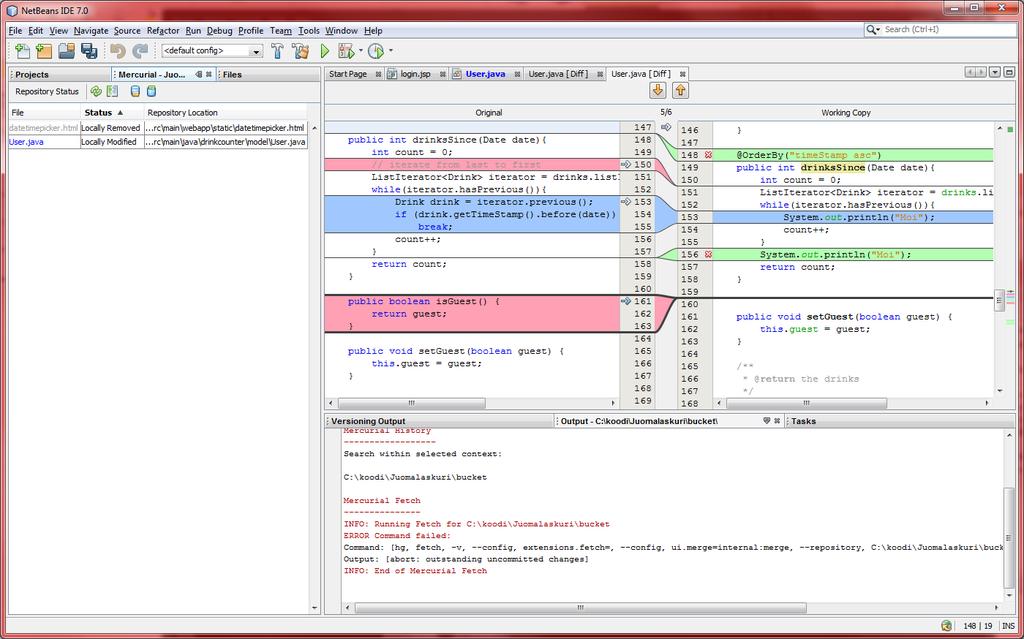Click the arrow icon at line 150
The height and width of the screenshot is (639, 1024).
coord(626,165)
